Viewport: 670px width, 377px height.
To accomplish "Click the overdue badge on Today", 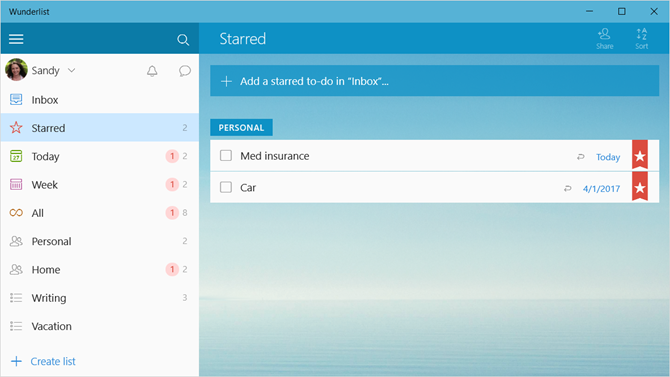I will click(x=172, y=156).
